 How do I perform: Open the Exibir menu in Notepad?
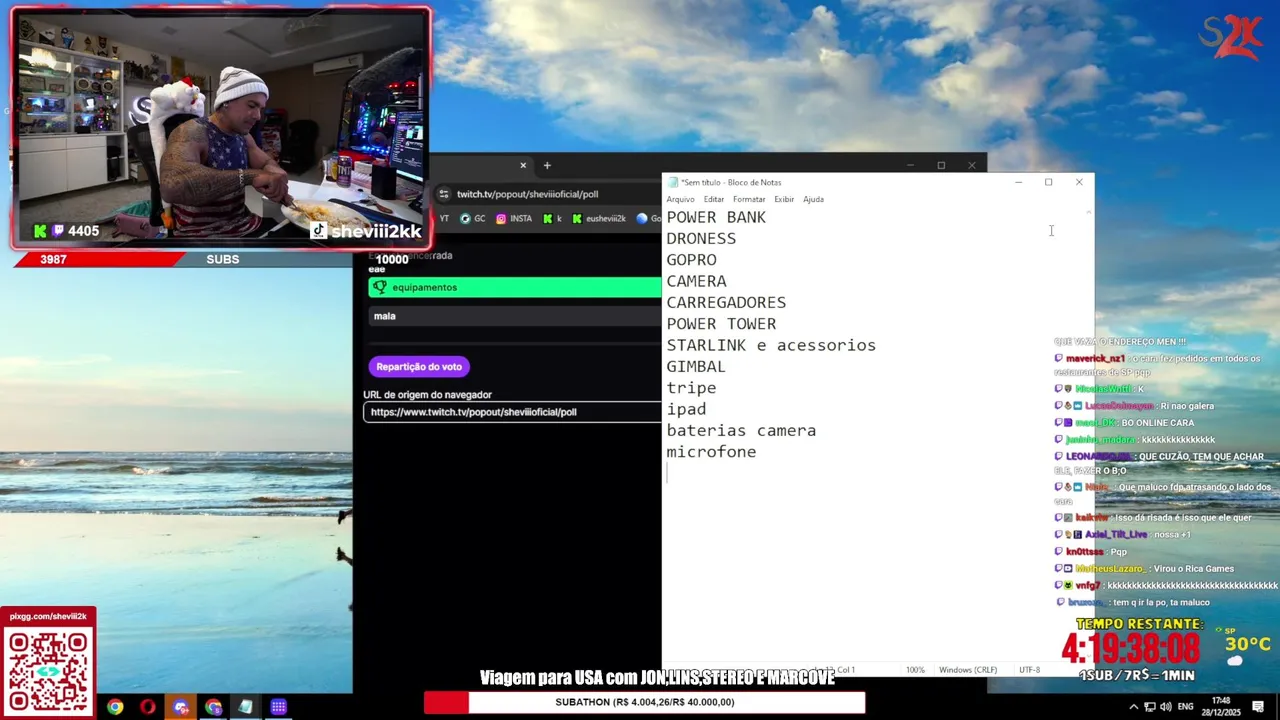coord(784,199)
